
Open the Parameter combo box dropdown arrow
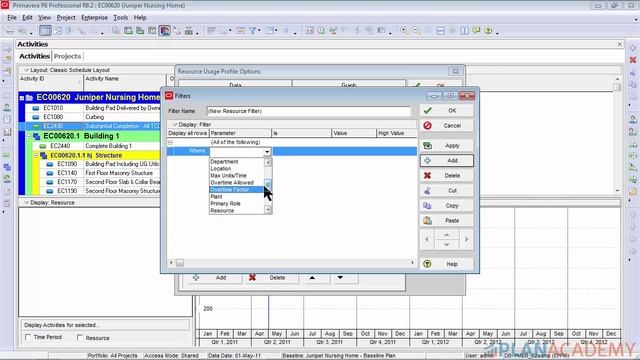(267, 152)
